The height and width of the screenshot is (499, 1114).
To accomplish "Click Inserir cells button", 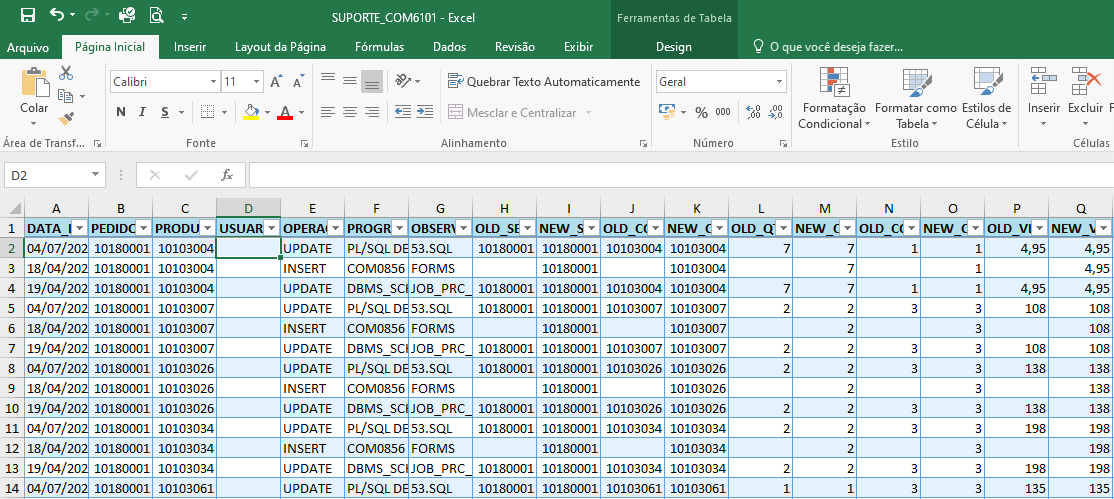I will tap(1044, 98).
